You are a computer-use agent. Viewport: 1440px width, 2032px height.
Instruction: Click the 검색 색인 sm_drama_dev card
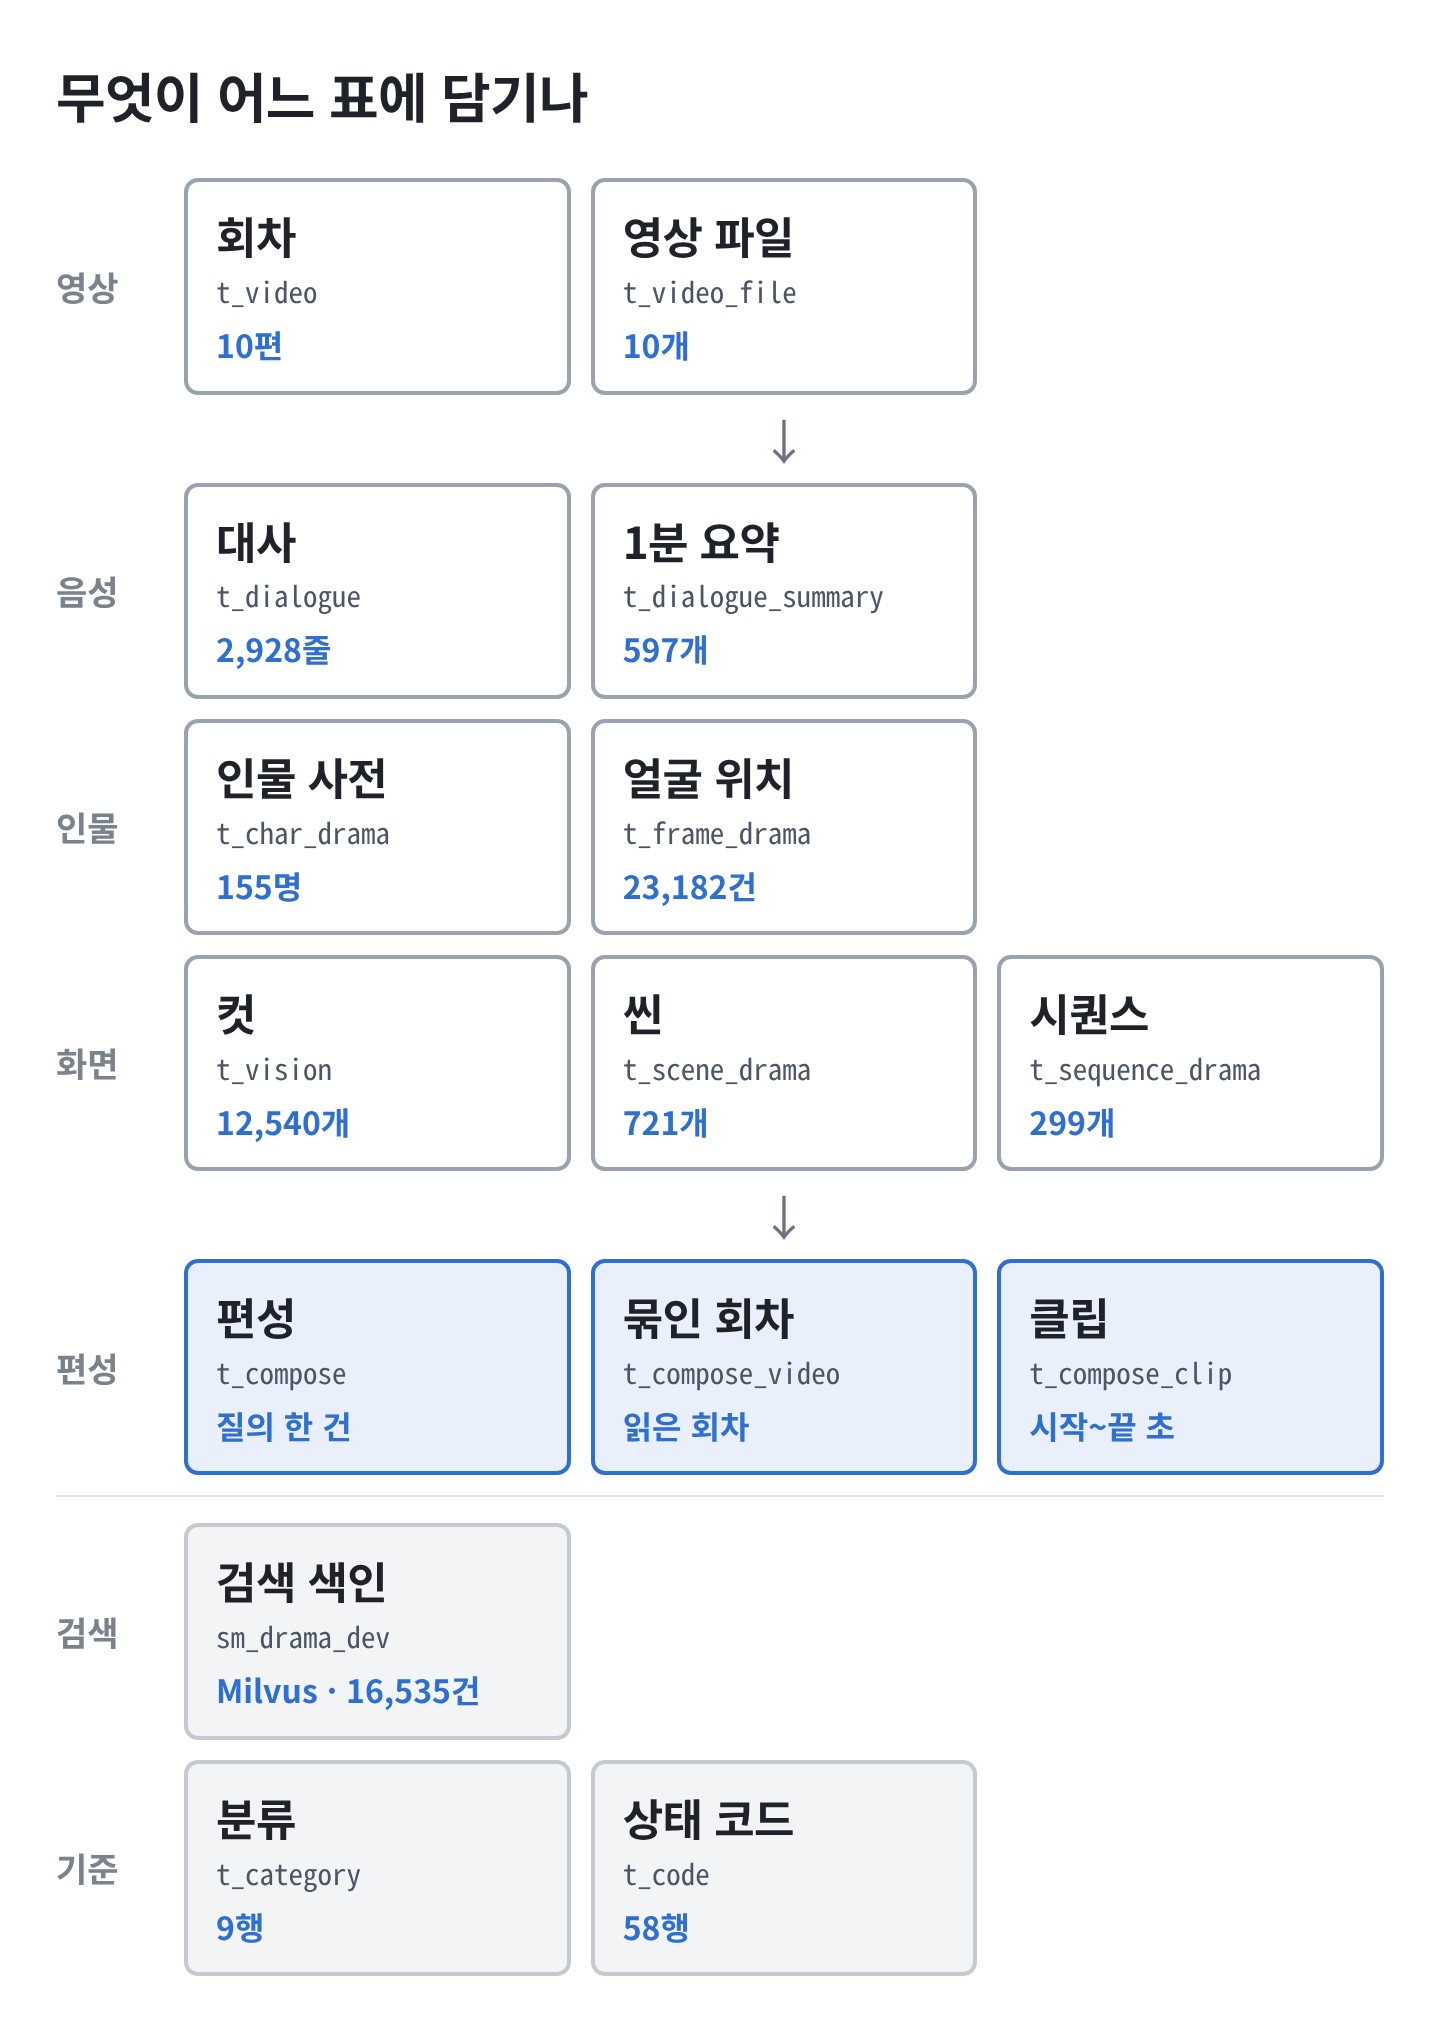coord(377,1631)
